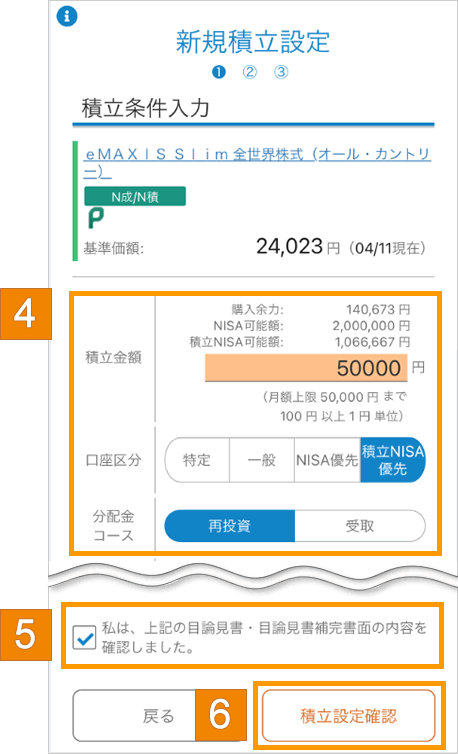
Task: Click the 積立設定確認 button
Action: (349, 716)
